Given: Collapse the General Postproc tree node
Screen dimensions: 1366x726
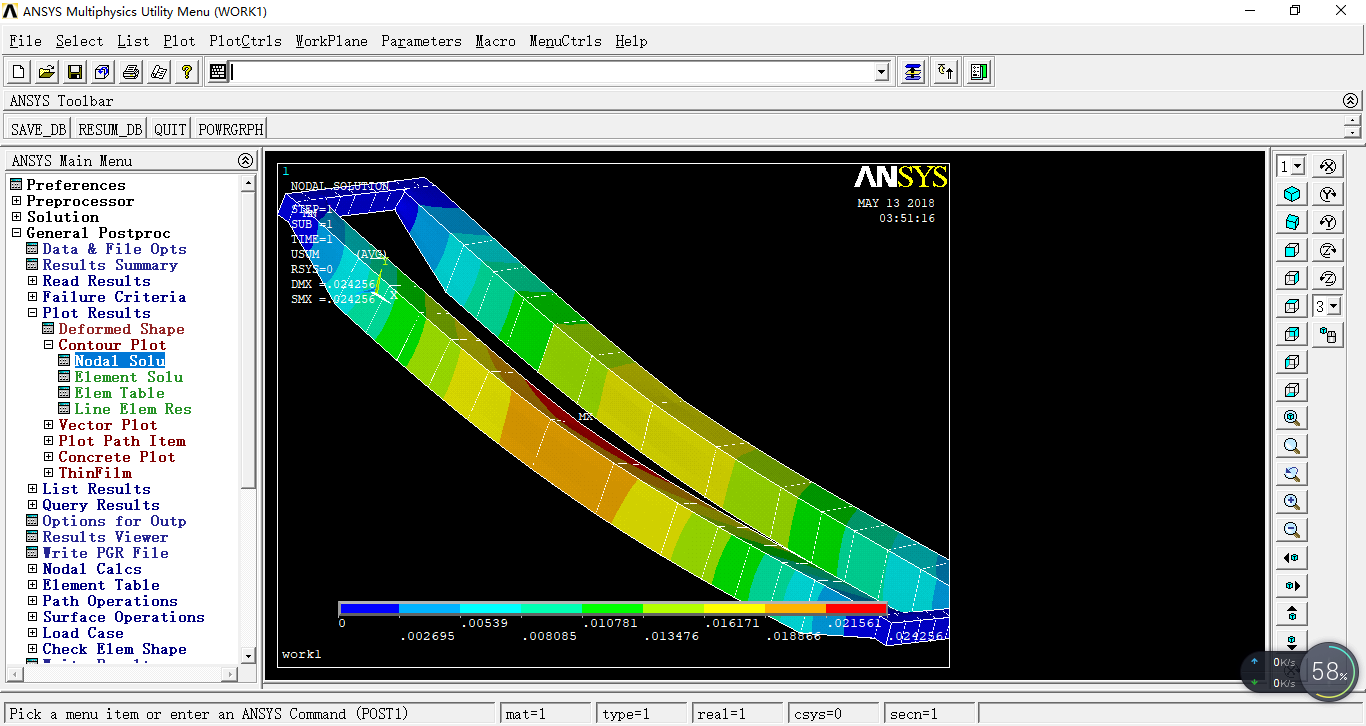Looking at the screenshot, I should (x=16, y=233).
